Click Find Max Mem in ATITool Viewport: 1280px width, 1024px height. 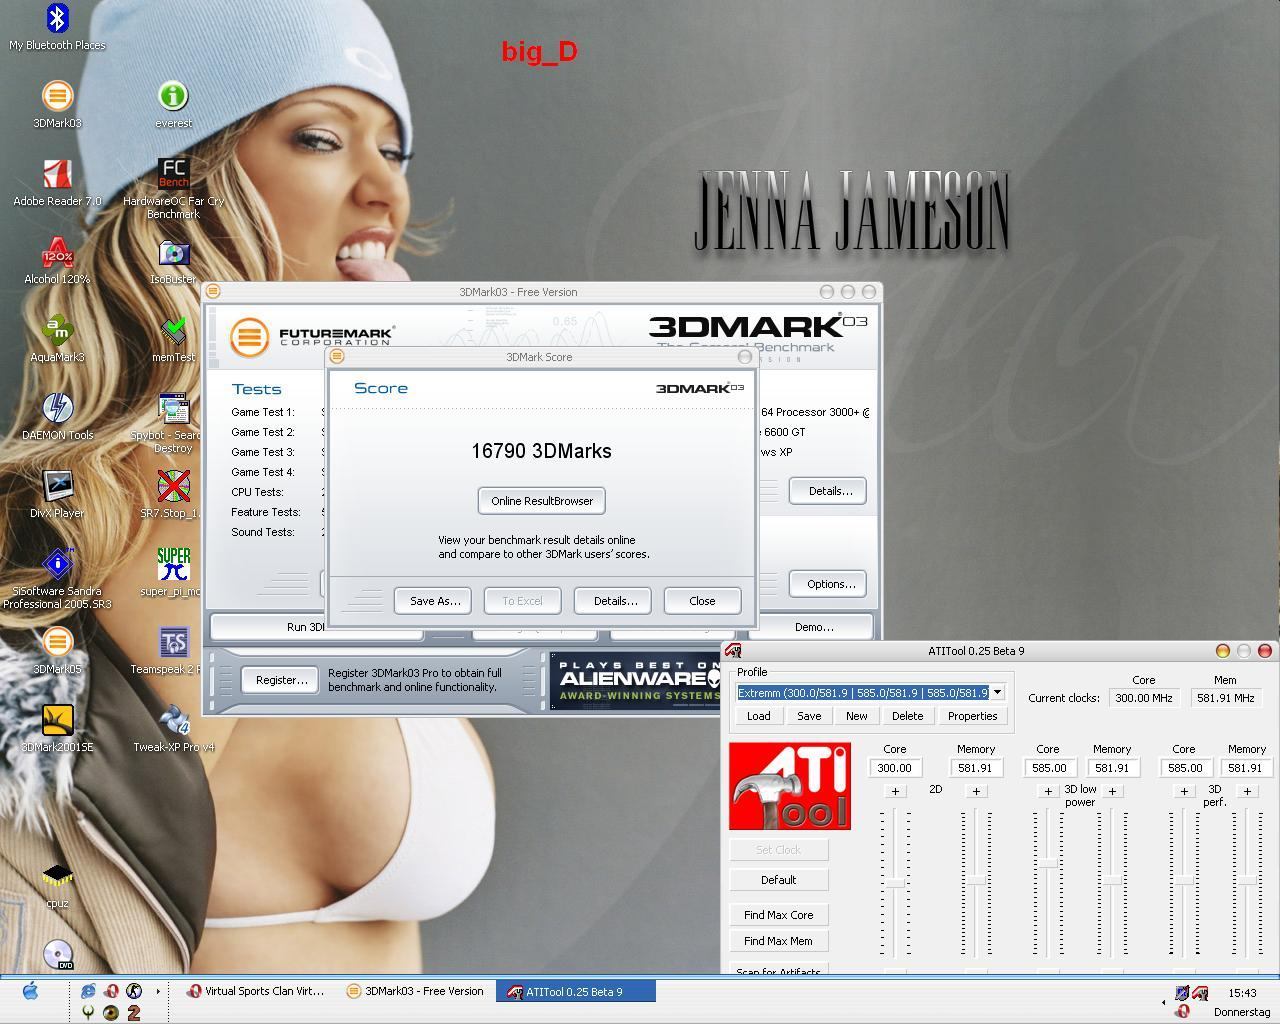click(x=778, y=941)
